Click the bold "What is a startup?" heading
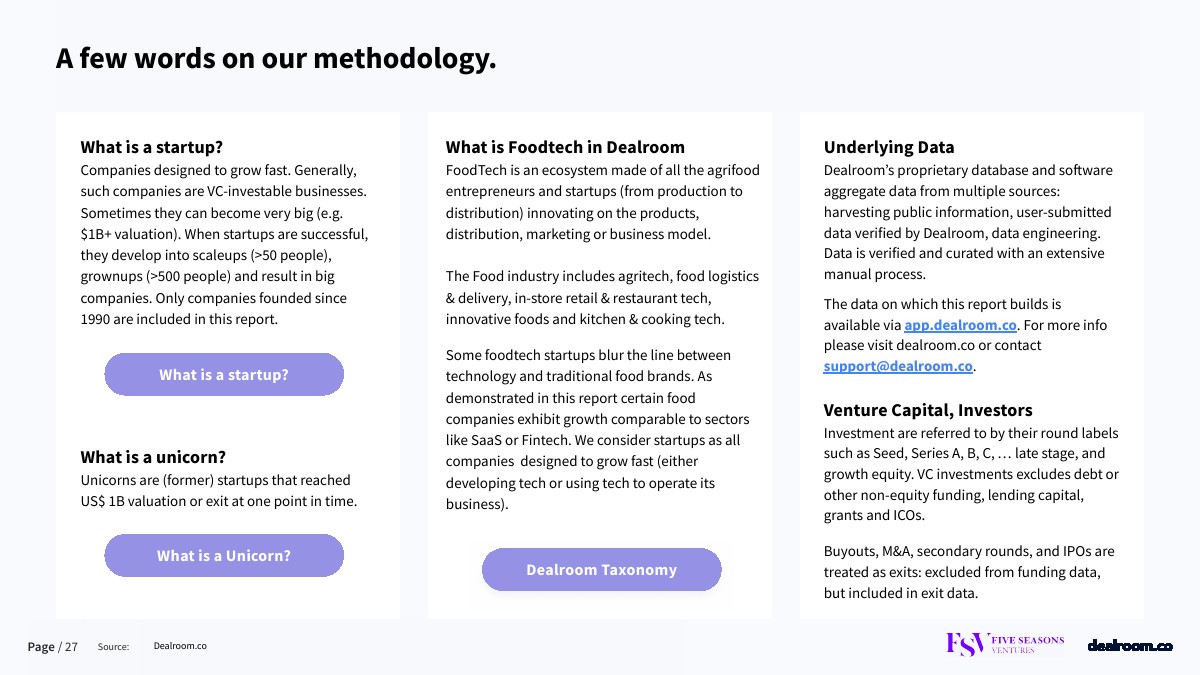 click(152, 147)
